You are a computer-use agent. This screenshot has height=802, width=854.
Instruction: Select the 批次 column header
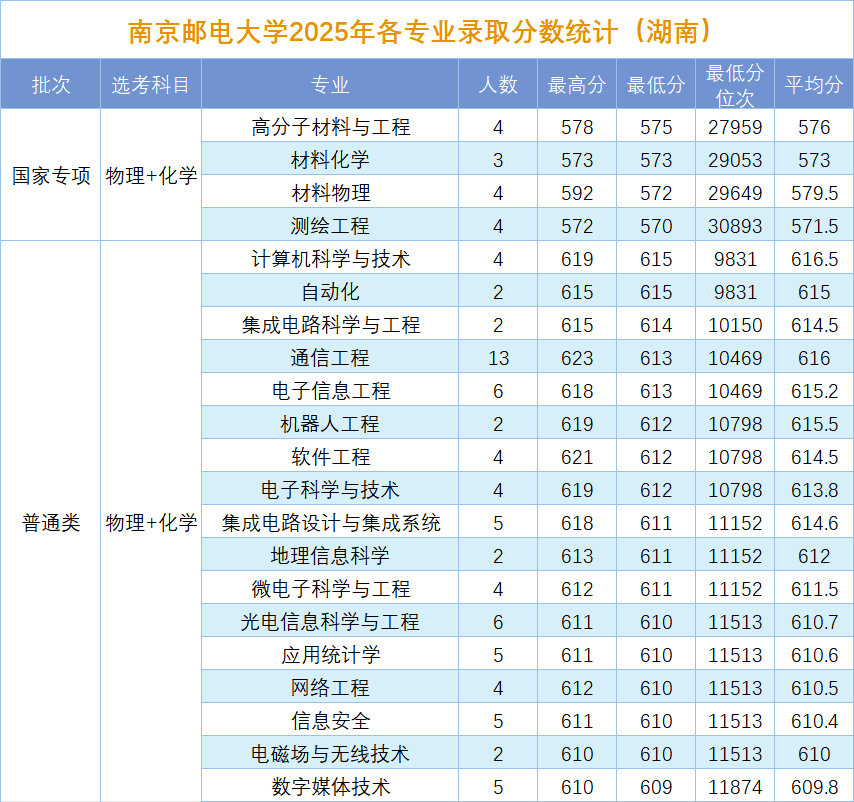pos(51,84)
